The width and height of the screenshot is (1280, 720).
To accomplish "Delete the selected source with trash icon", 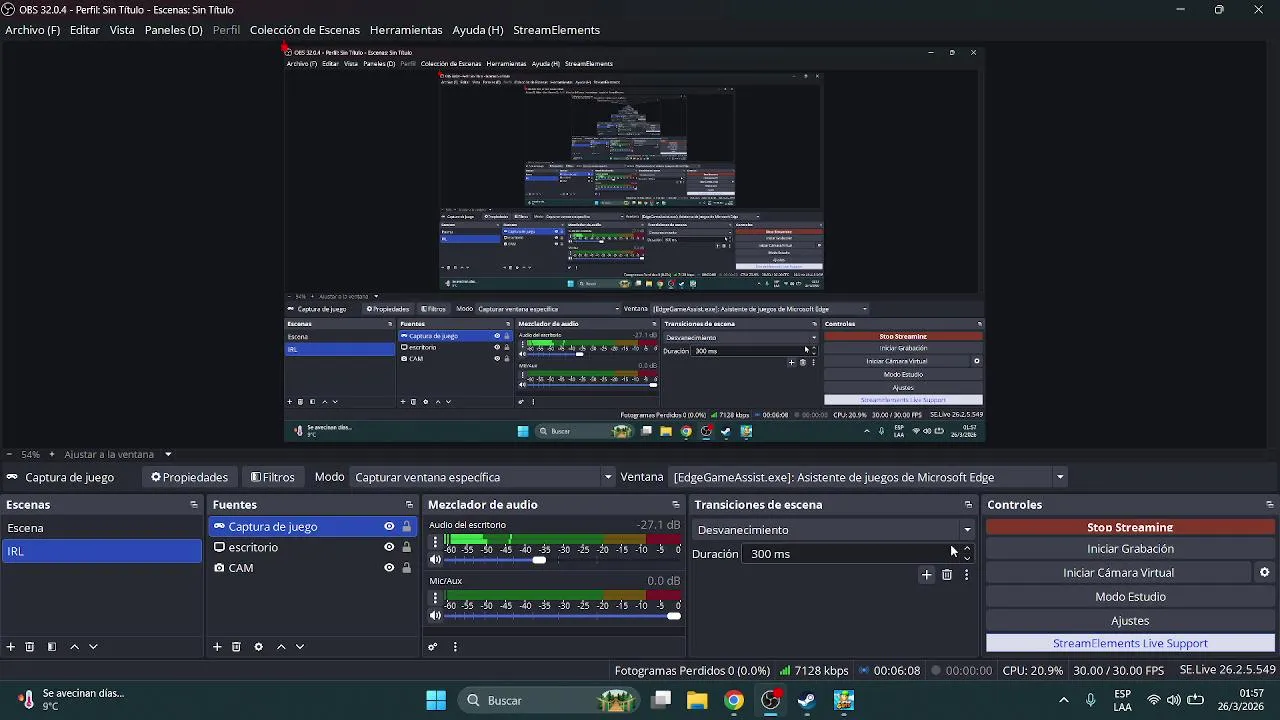I will (236, 647).
